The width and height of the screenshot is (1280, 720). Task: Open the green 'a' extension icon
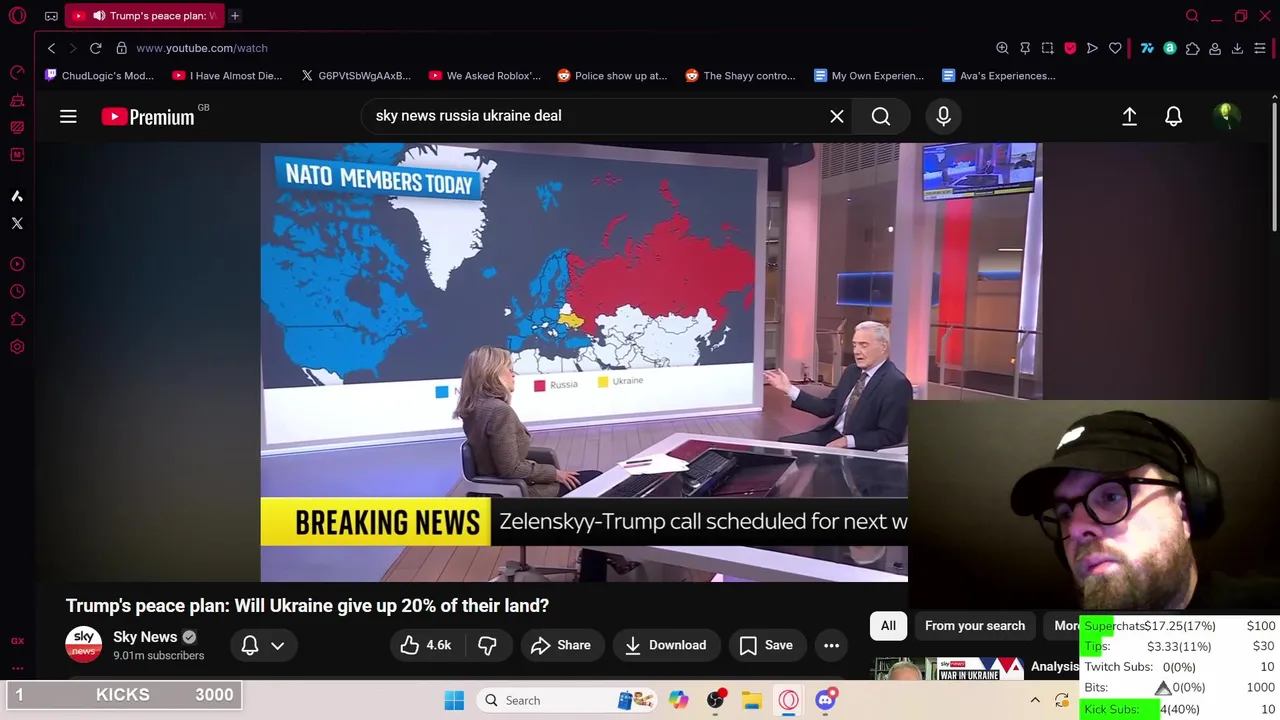1169,48
